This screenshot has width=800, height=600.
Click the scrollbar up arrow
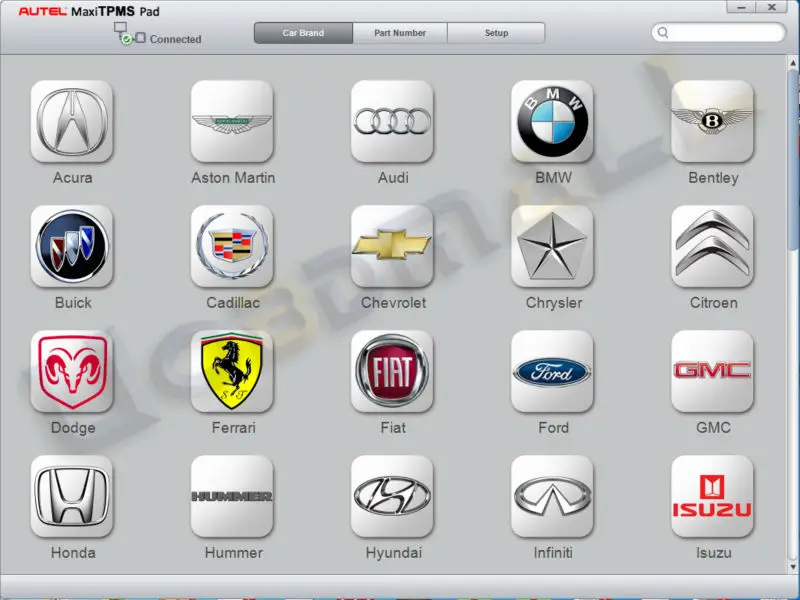coord(793,63)
